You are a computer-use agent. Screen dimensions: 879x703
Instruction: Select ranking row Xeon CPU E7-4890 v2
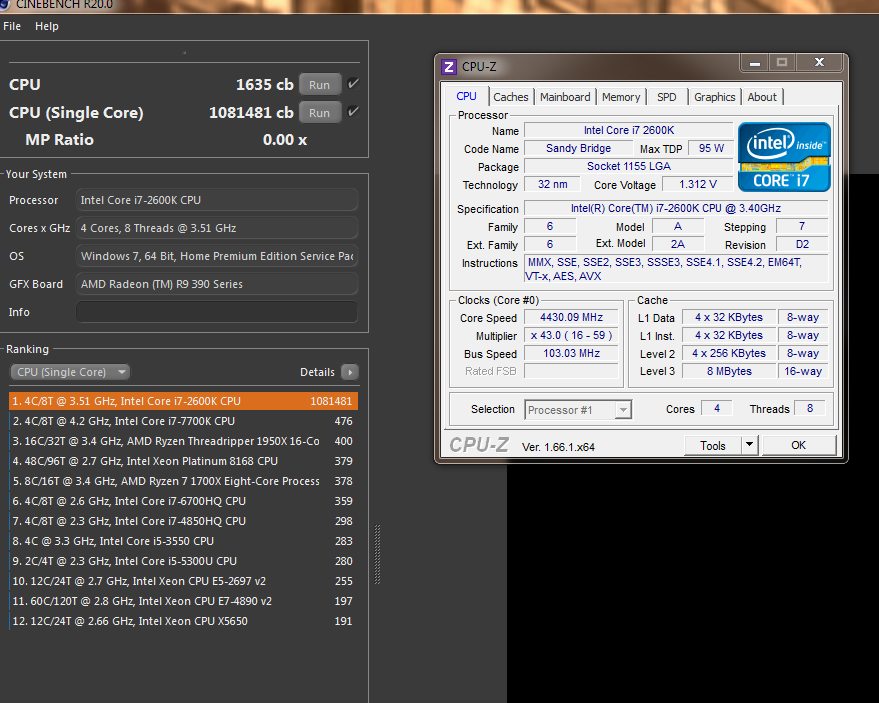pyautogui.click(x=183, y=601)
